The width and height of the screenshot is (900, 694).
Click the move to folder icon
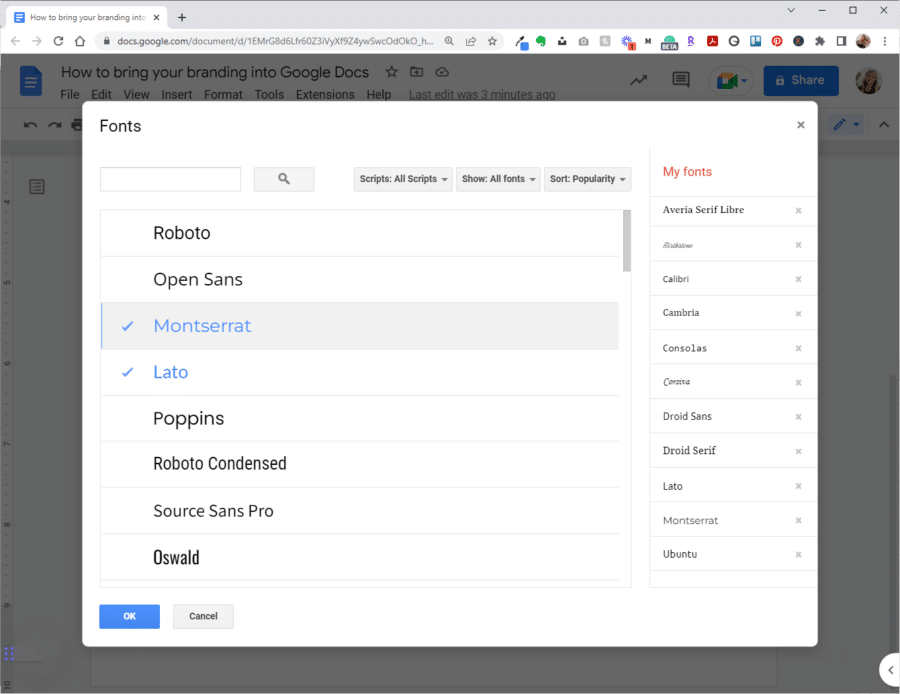[416, 72]
